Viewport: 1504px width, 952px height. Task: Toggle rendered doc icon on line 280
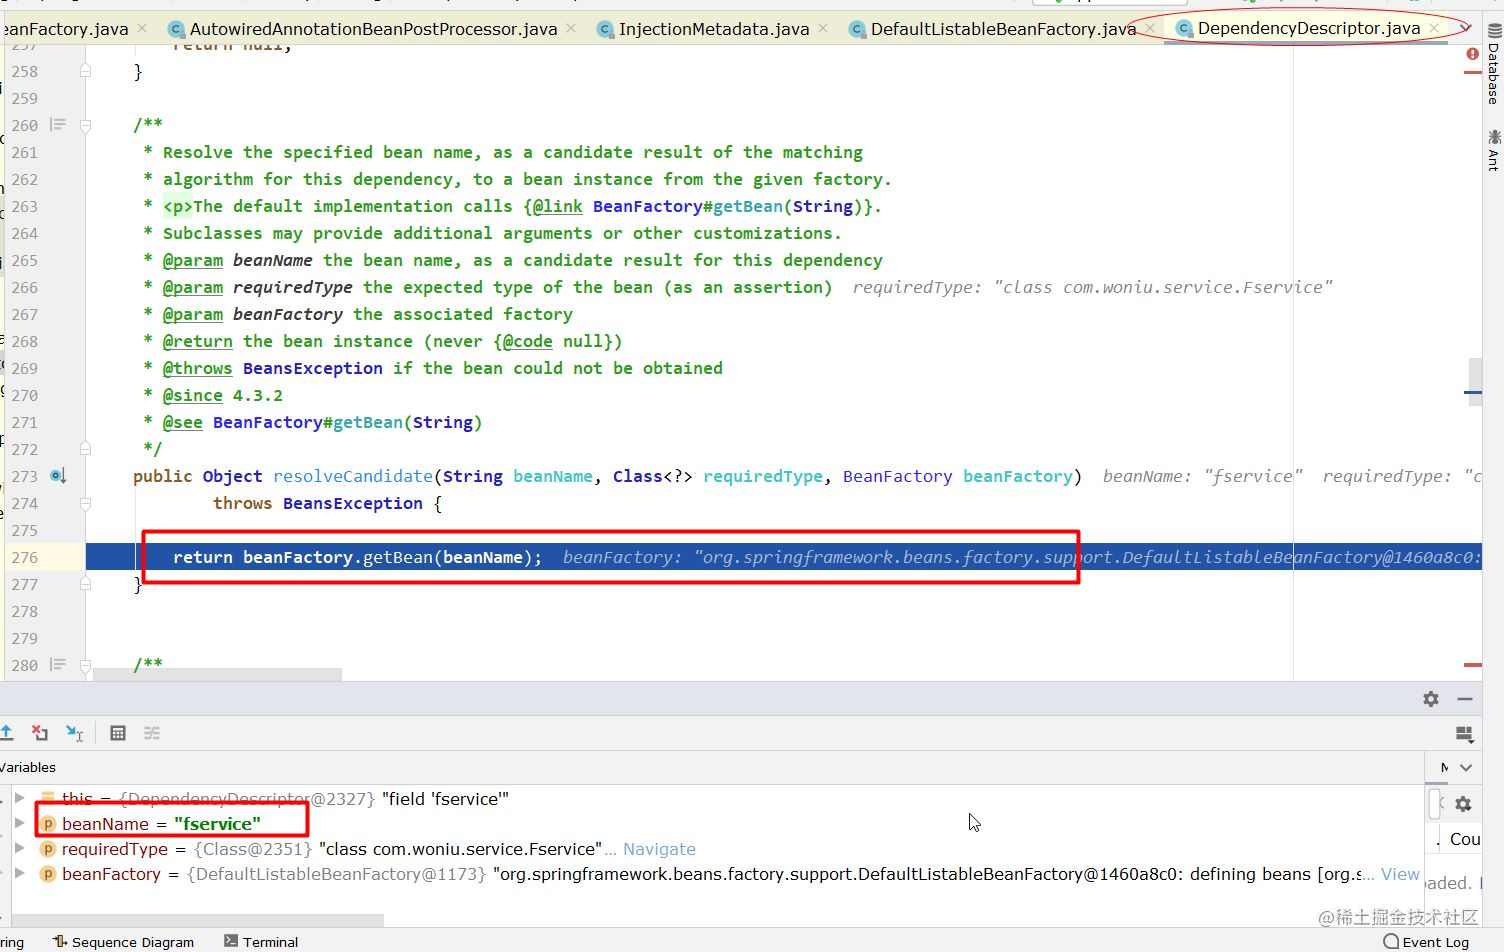58,665
